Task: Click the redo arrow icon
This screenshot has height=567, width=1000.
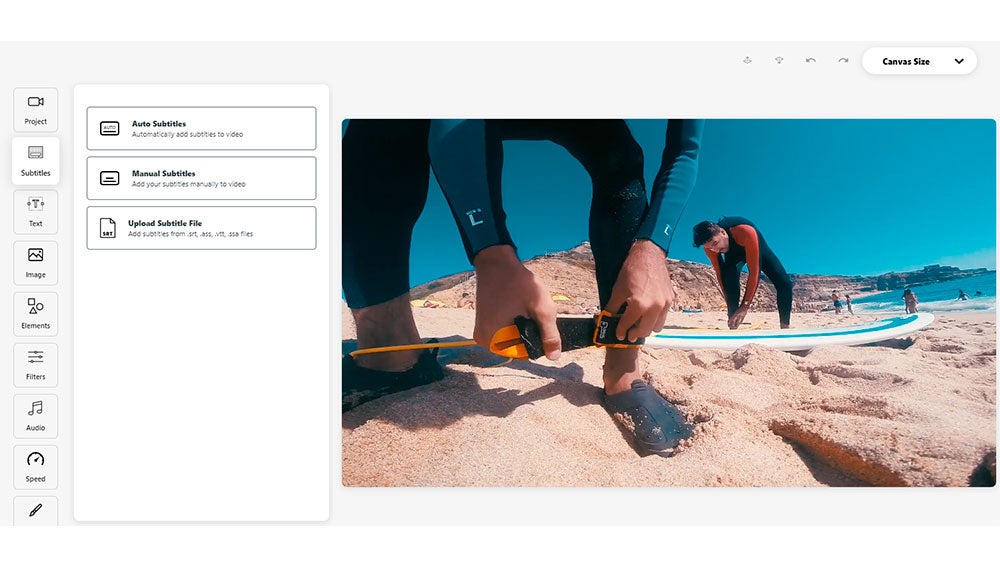Action: tap(843, 61)
